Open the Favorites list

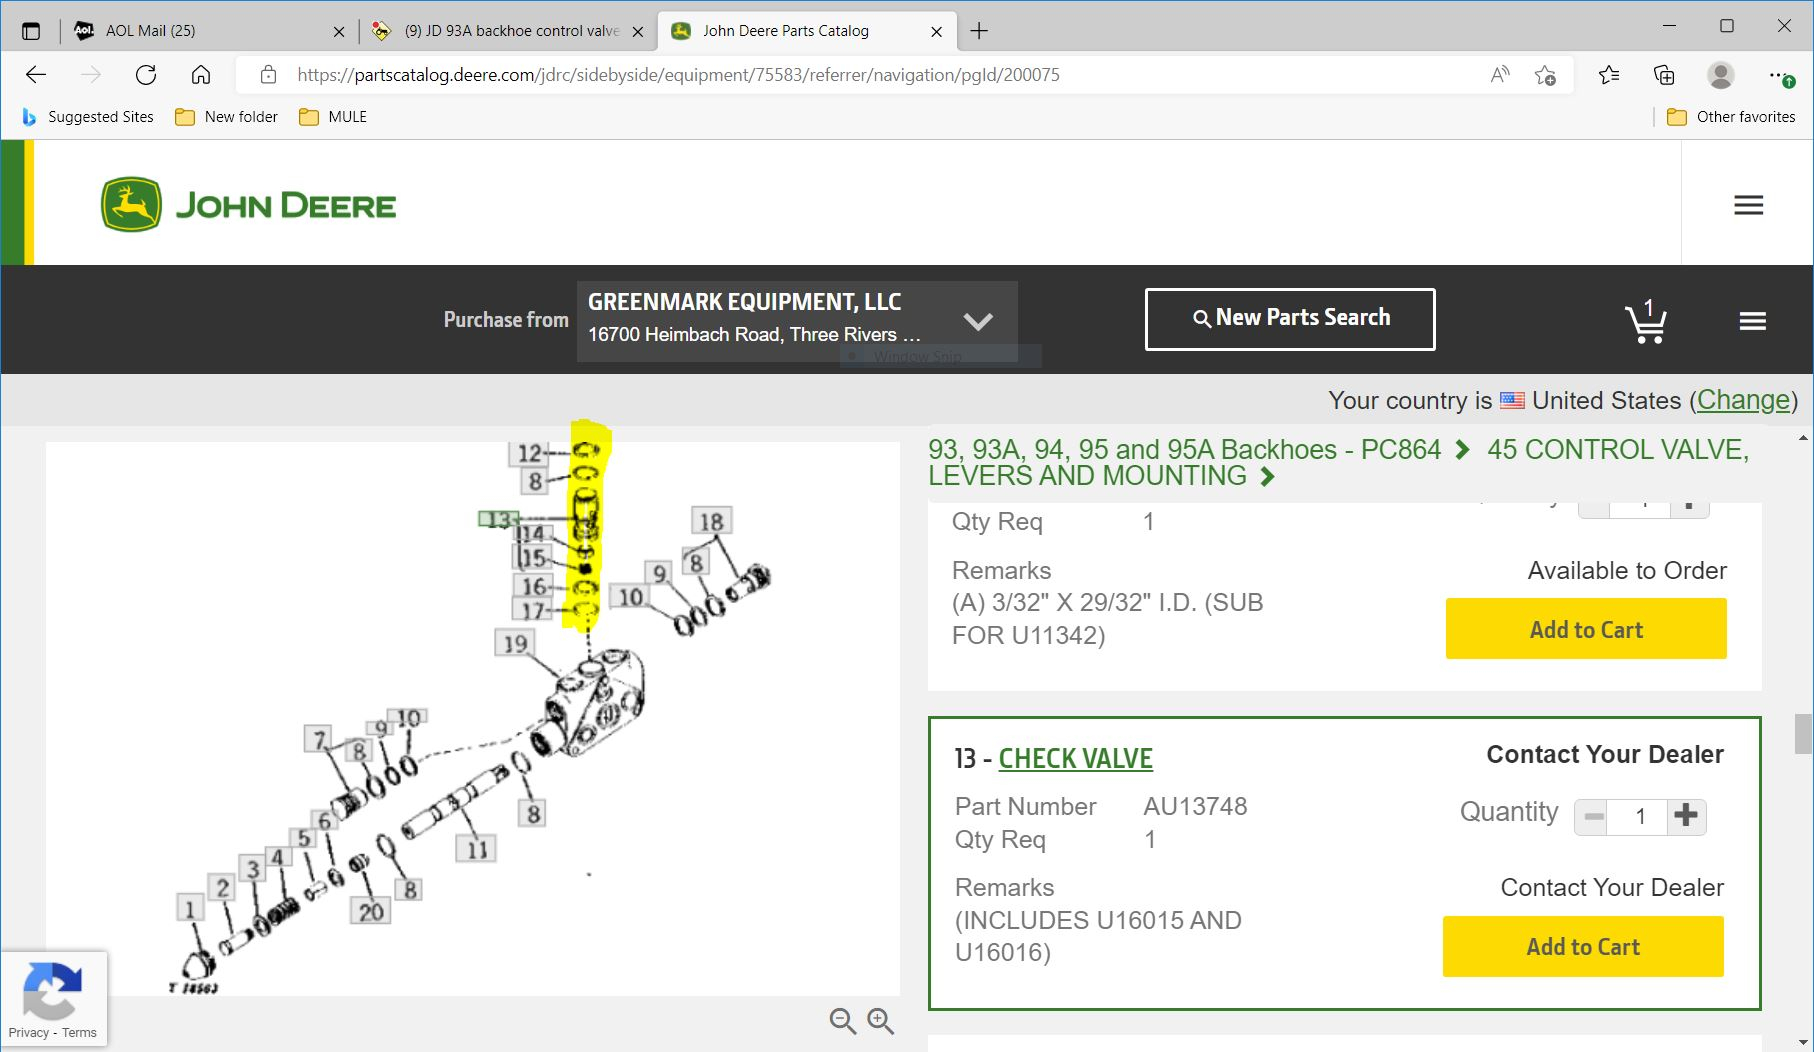1609,75
